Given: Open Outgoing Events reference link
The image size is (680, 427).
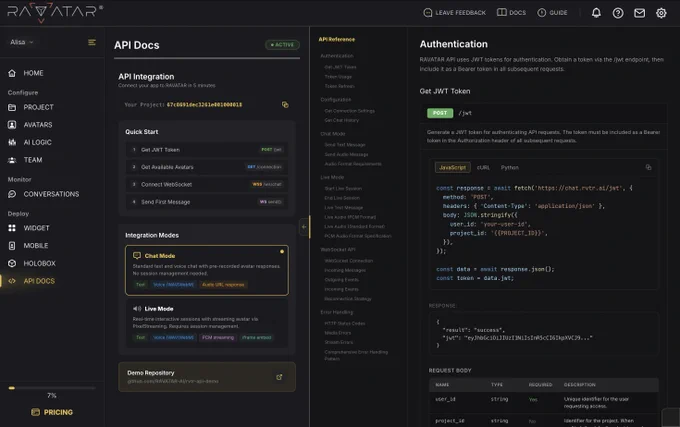Looking at the screenshot, I should (341, 280).
